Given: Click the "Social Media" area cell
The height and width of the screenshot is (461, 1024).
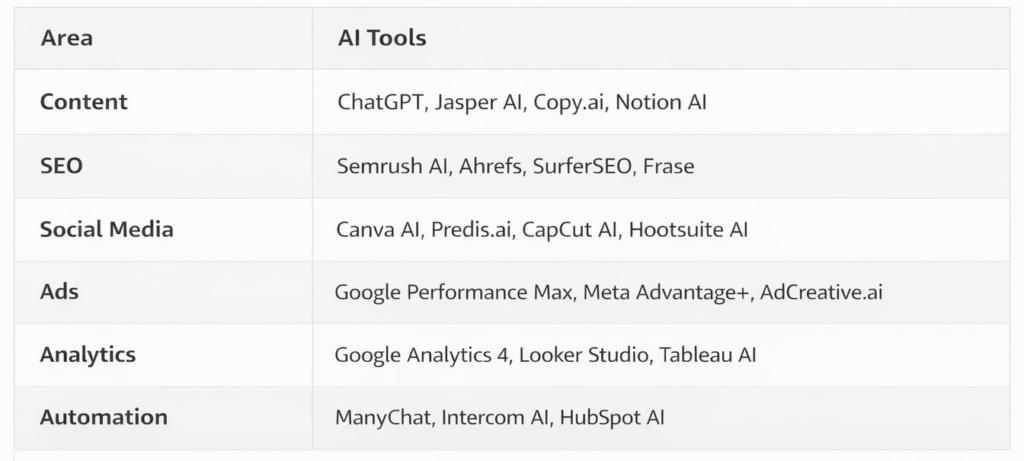Looking at the screenshot, I should pos(106,229).
